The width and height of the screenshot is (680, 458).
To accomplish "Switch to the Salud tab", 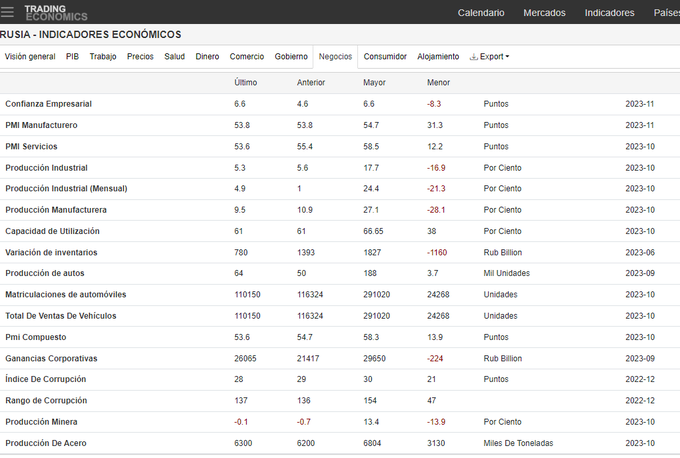I will (174, 56).
